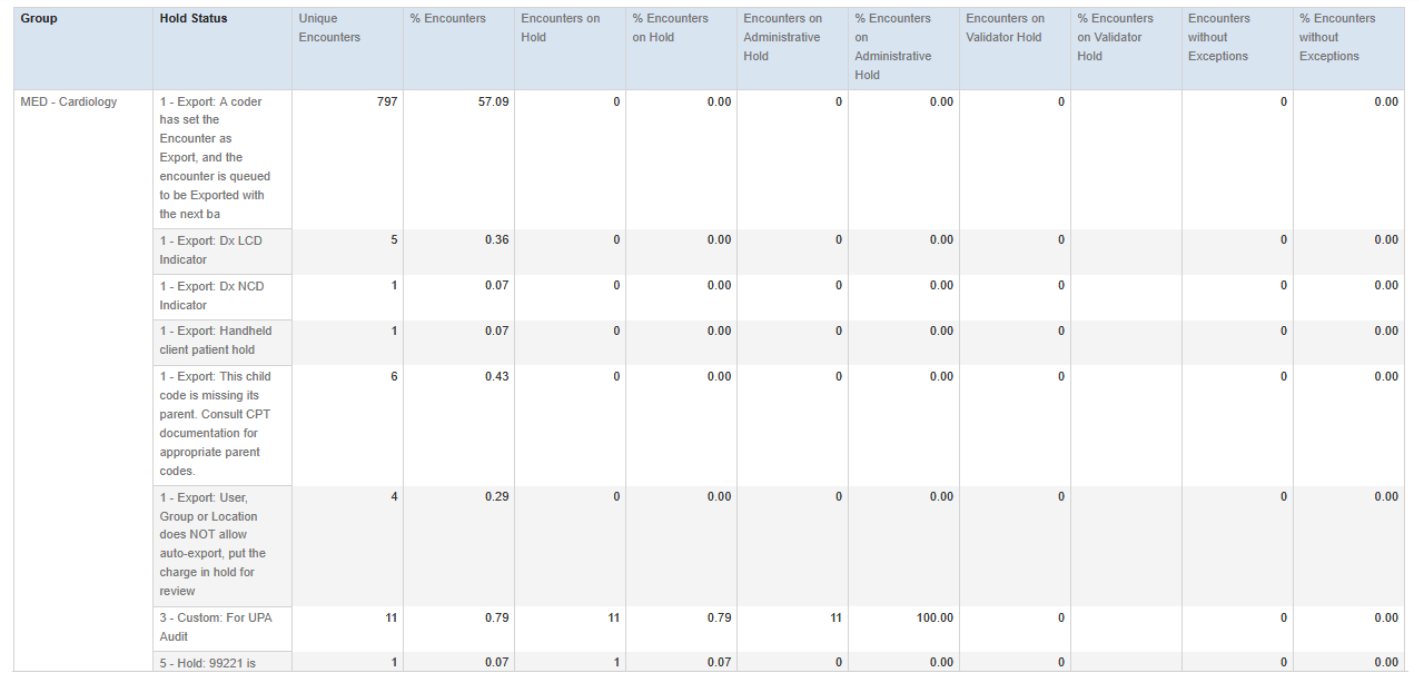Select the Unique Encounters column header
The width and height of the screenshot is (1419, 689).
pos(347,48)
